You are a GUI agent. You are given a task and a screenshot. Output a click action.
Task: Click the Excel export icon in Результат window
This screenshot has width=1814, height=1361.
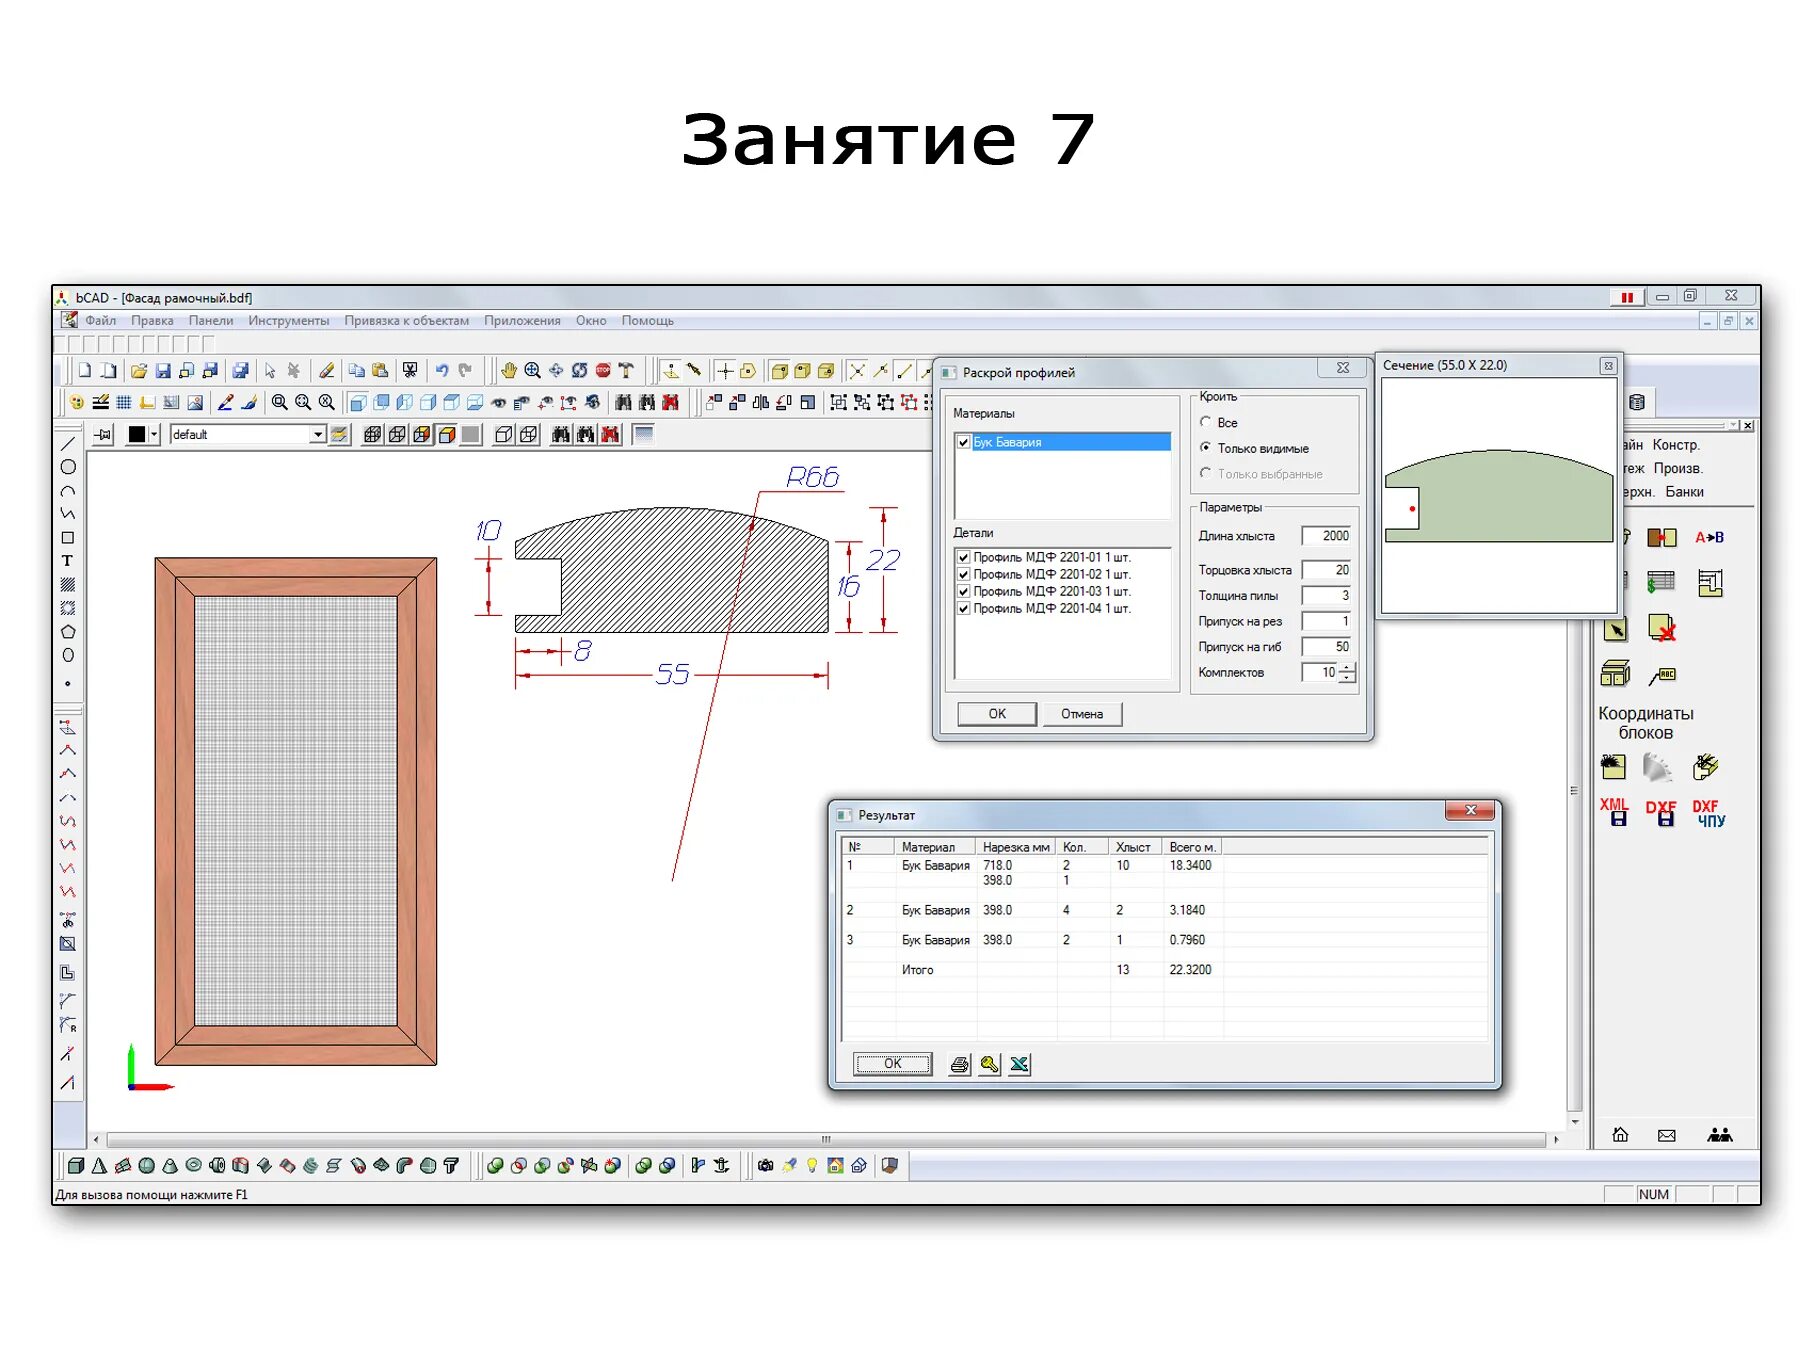tap(1019, 1065)
